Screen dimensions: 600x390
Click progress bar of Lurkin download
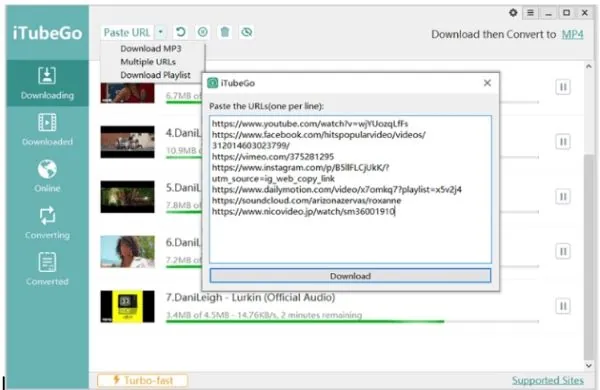352,321
